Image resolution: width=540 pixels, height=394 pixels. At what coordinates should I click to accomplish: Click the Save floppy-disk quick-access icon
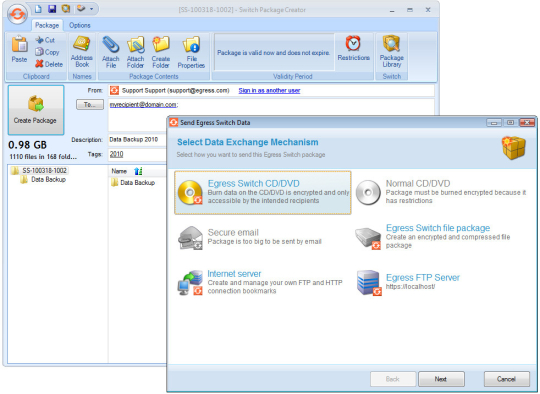52,9
